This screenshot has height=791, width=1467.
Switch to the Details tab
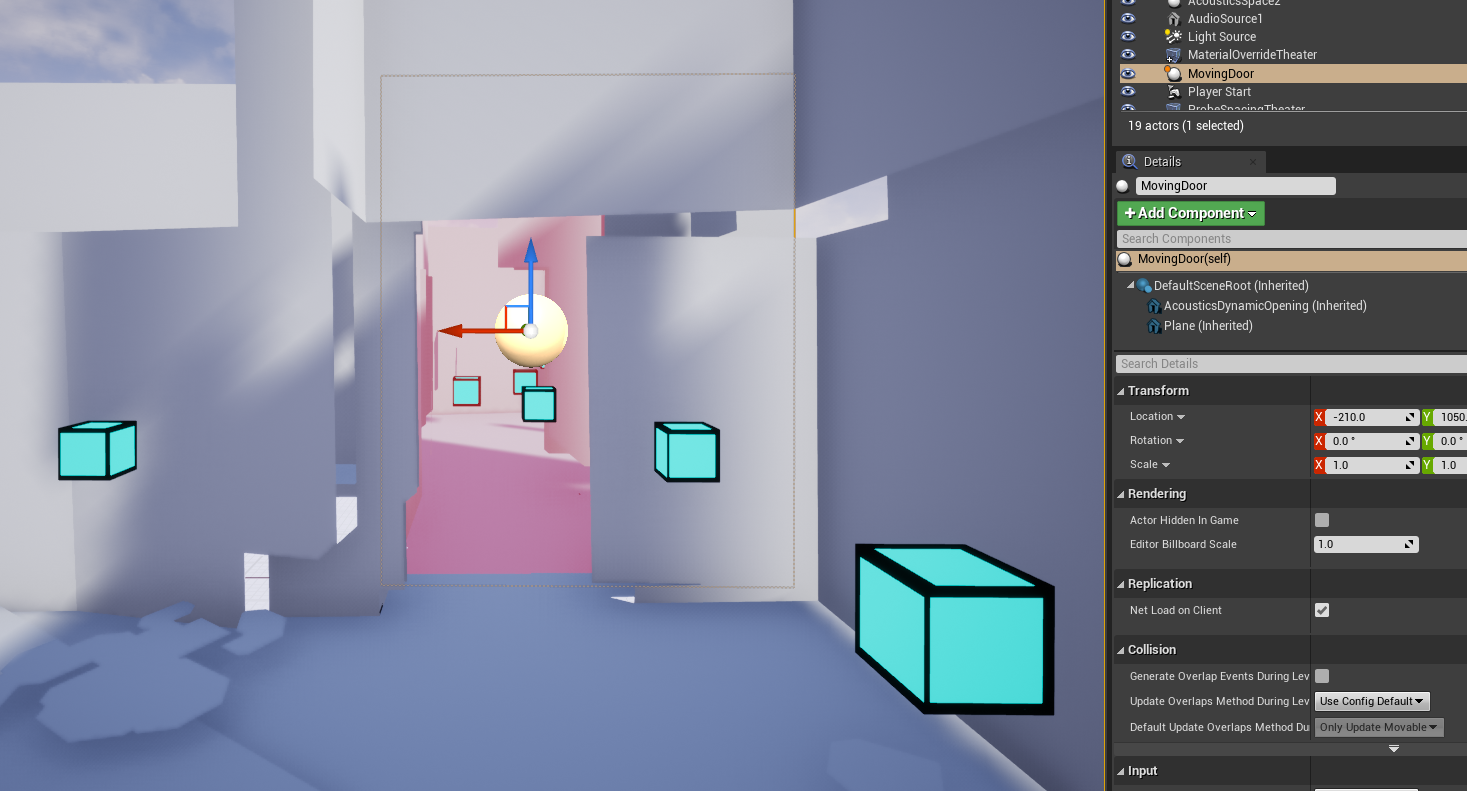click(x=1163, y=162)
